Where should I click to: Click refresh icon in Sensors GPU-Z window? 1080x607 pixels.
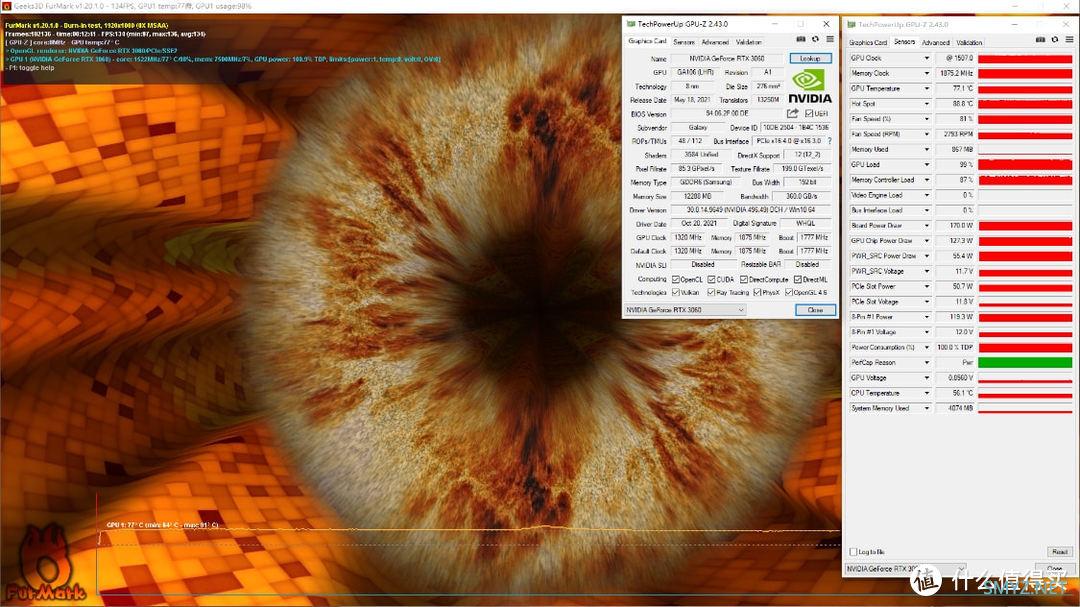pos(1055,40)
